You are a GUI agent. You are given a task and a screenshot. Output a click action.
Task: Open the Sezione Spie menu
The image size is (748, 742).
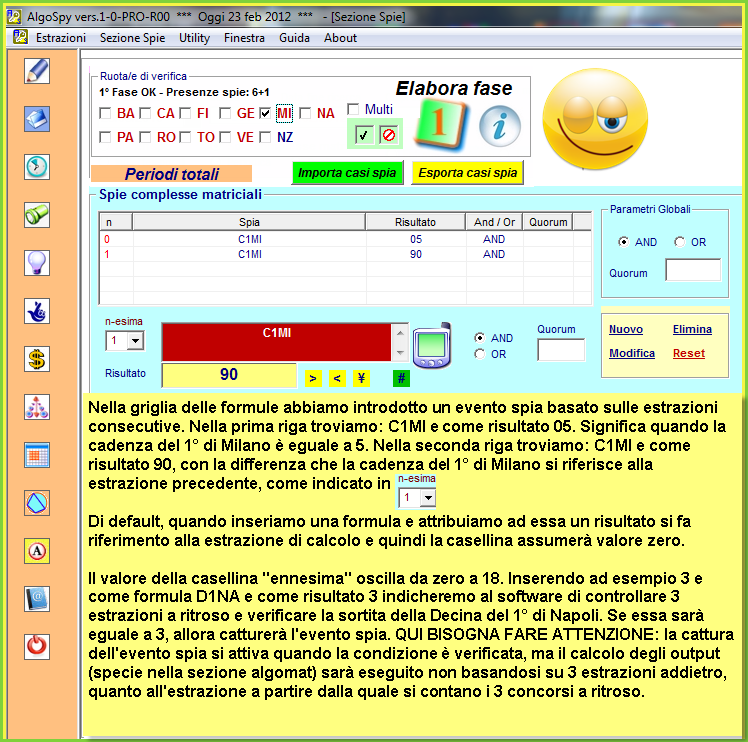pyautogui.click(x=133, y=38)
